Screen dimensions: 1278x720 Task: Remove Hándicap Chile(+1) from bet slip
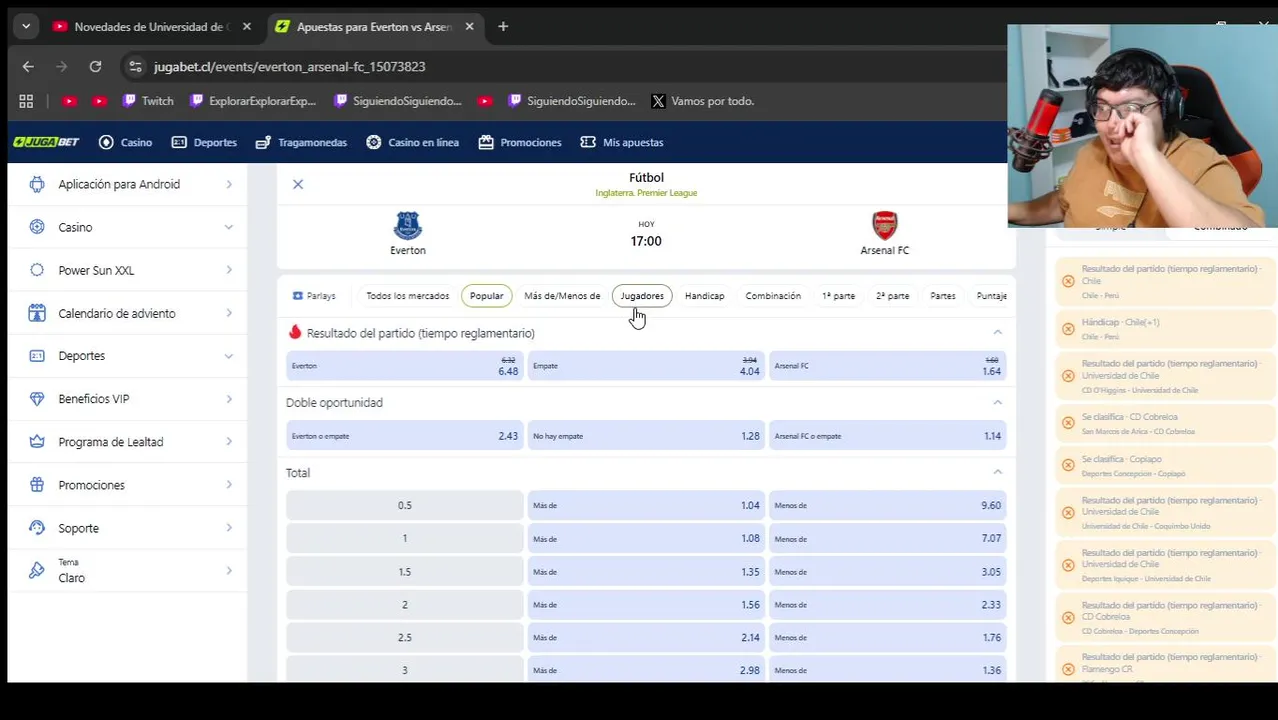[1068, 329]
